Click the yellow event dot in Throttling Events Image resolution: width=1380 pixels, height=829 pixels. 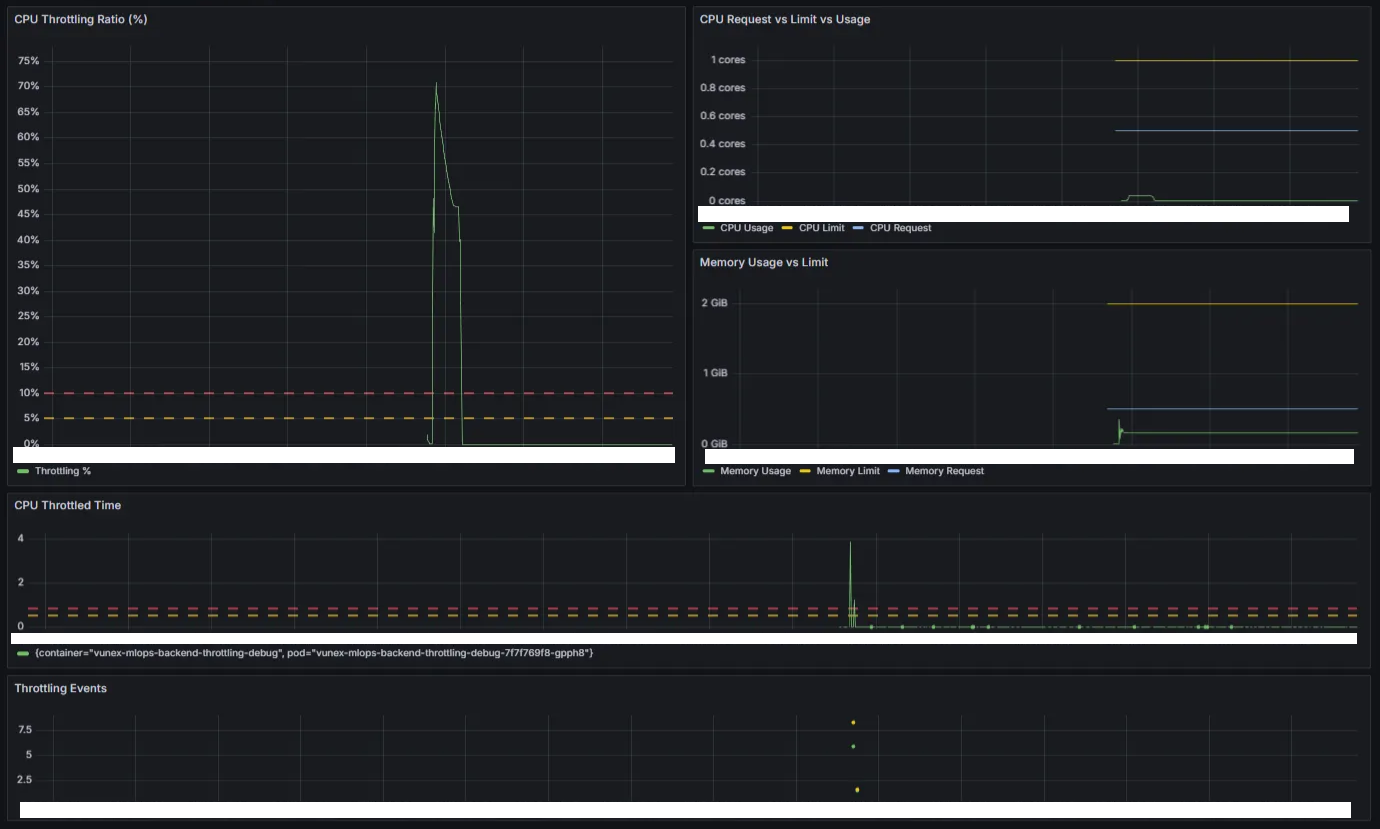tap(853, 721)
